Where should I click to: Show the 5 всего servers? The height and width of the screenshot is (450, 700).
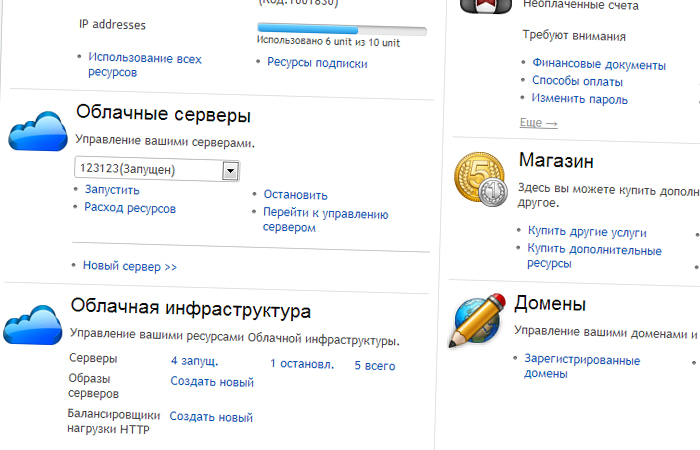(375, 366)
